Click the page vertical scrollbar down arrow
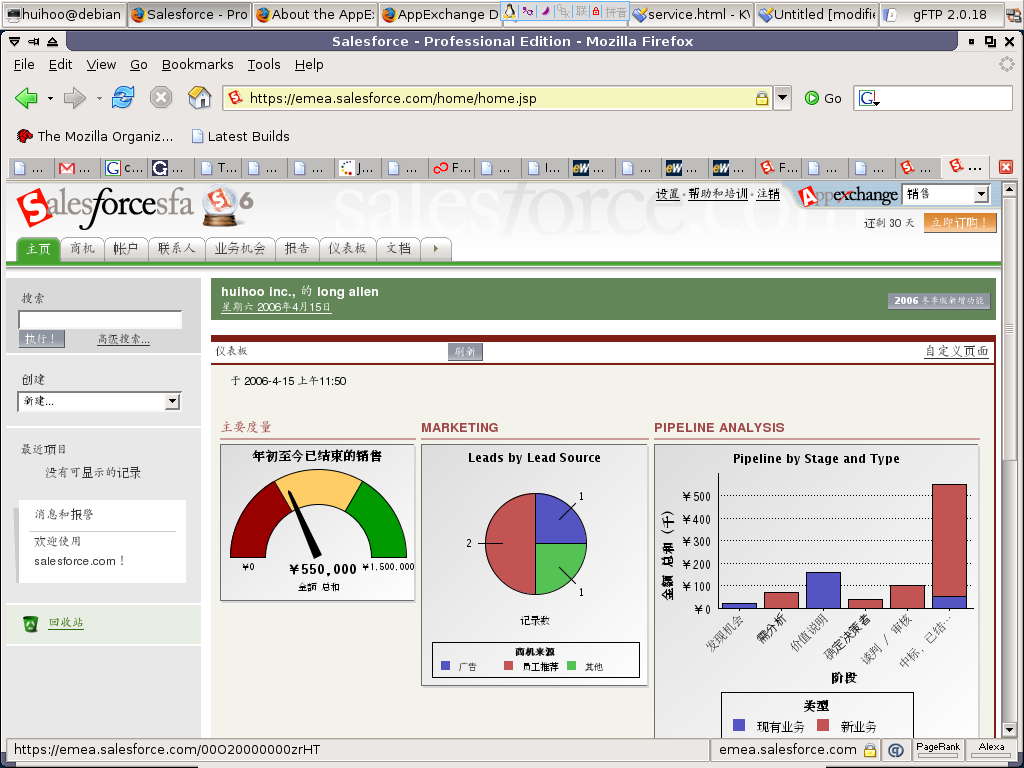This screenshot has height=768, width=1024. coord(1008,730)
